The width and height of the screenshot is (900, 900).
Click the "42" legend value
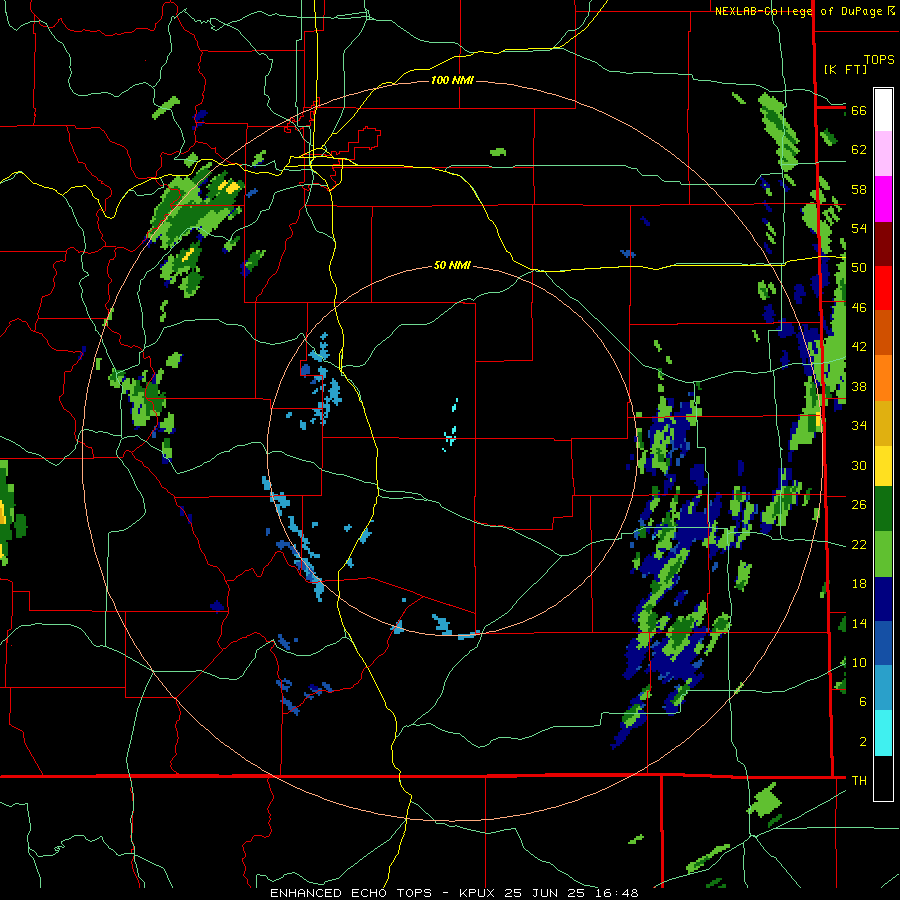pos(859,347)
